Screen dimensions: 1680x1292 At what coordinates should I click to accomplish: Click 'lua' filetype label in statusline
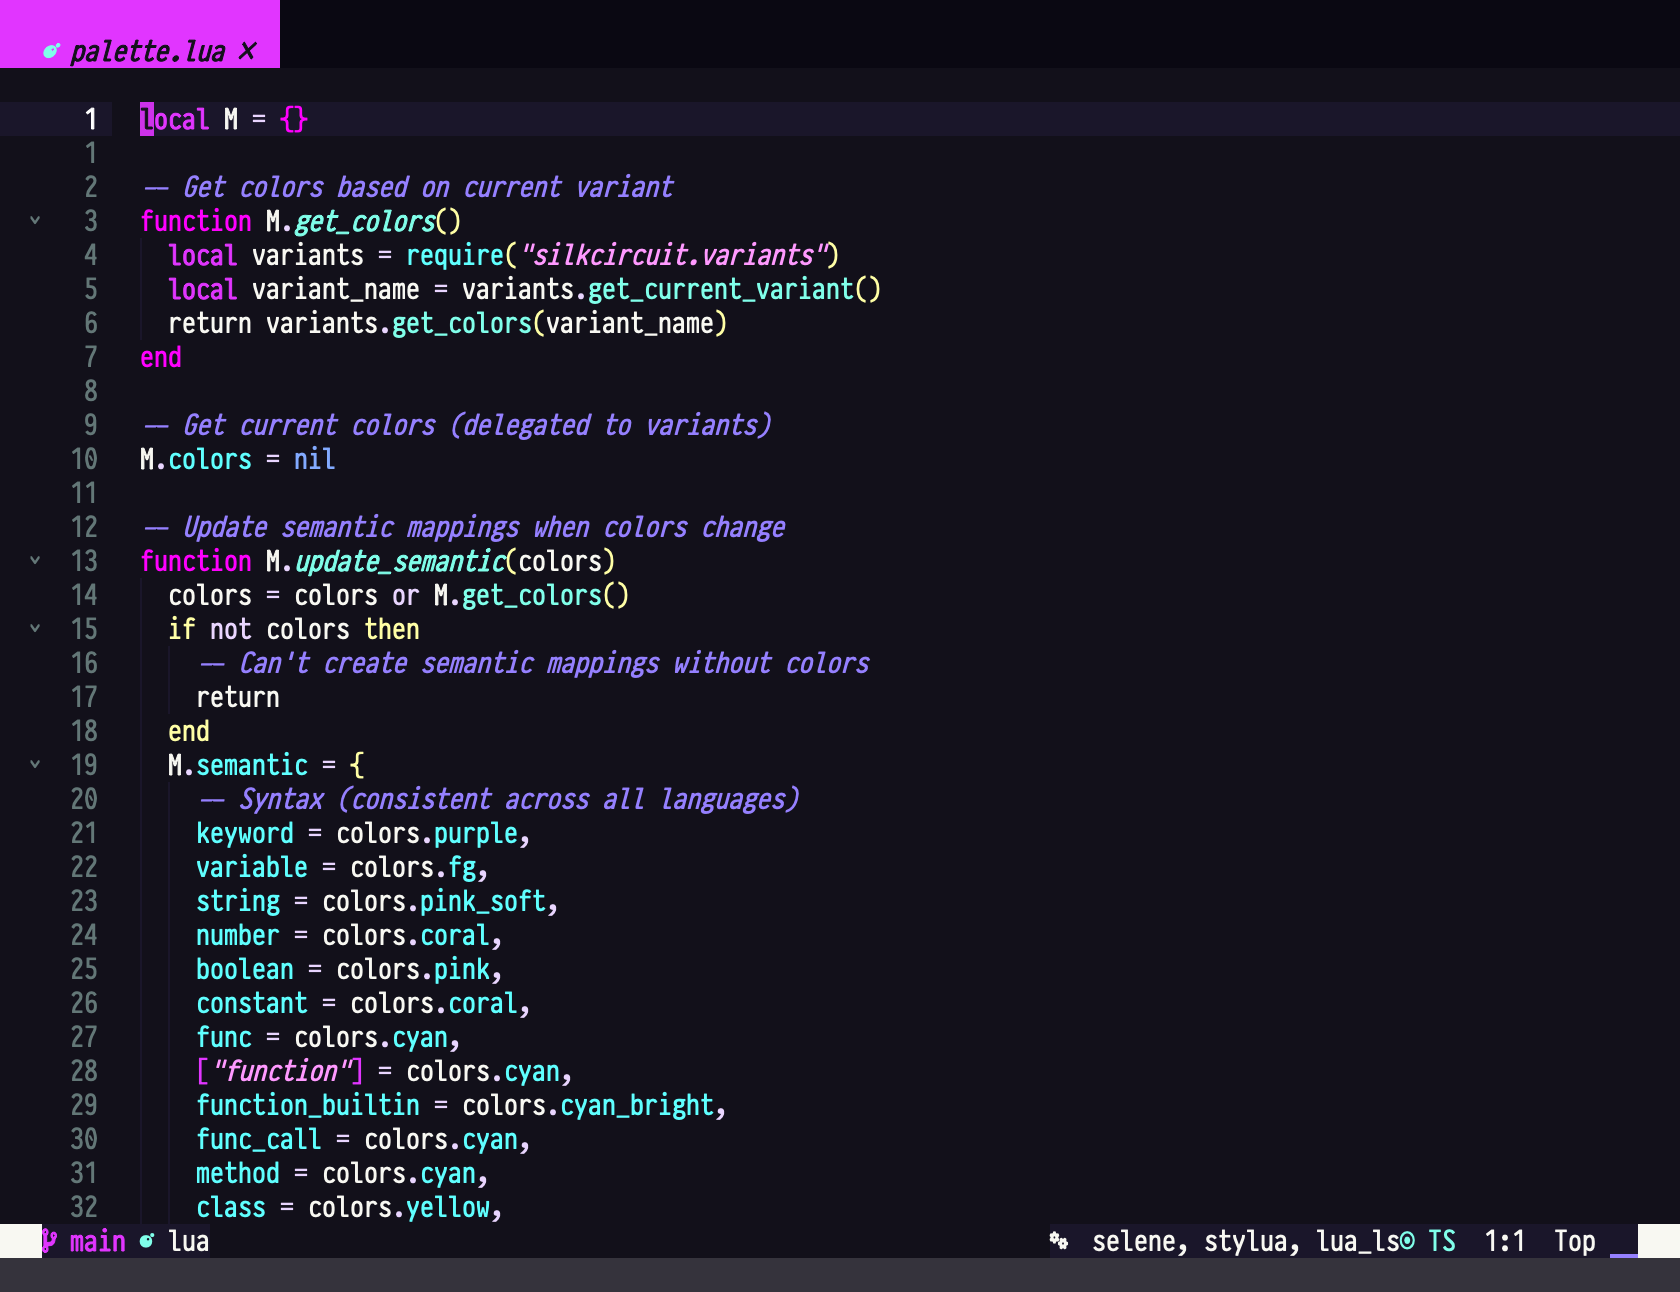(x=189, y=1241)
